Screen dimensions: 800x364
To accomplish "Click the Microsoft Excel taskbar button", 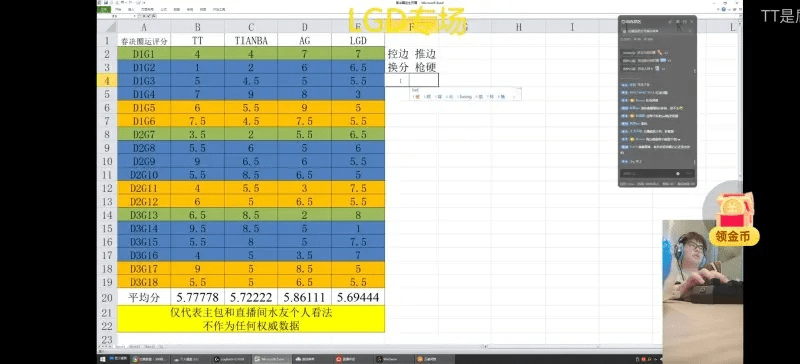I will pos(272,359).
